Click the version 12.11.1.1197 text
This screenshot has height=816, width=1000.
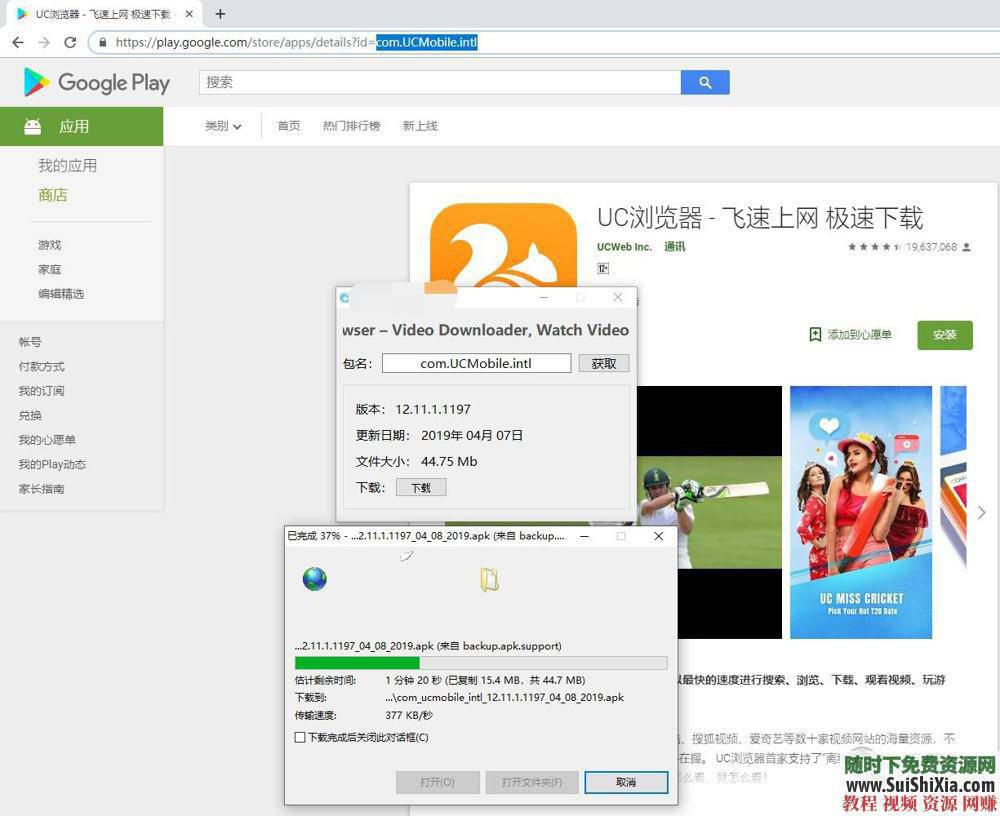click(432, 409)
